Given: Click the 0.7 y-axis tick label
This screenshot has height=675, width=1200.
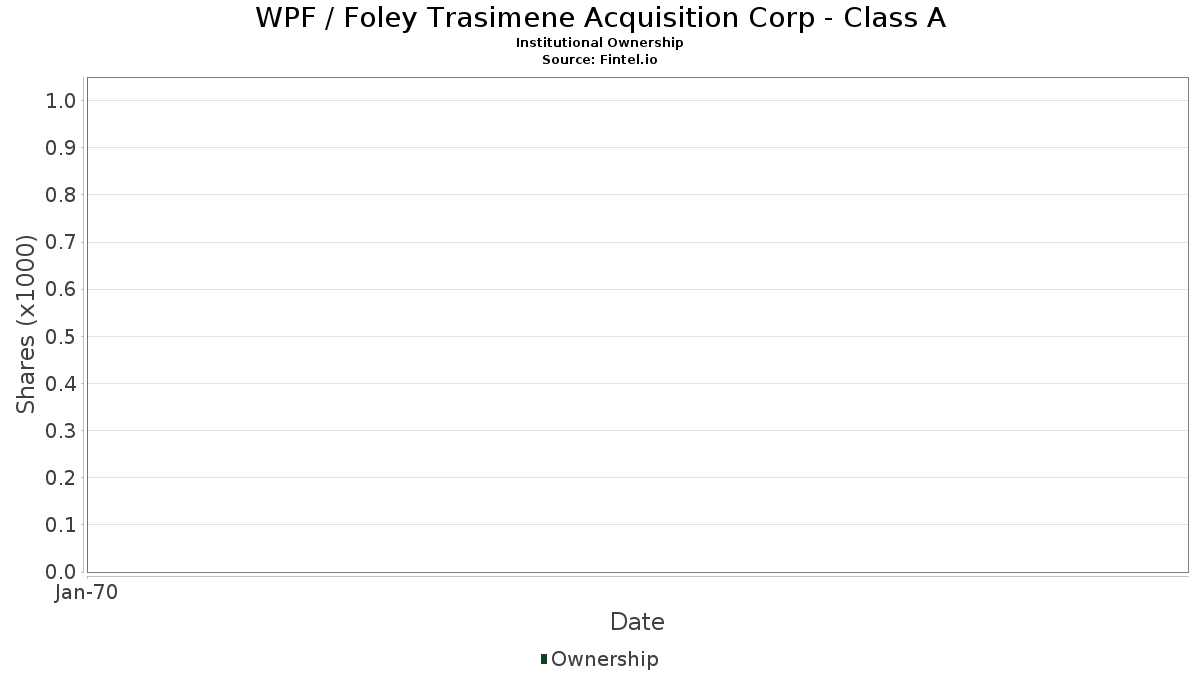Looking at the screenshot, I should click(61, 242).
